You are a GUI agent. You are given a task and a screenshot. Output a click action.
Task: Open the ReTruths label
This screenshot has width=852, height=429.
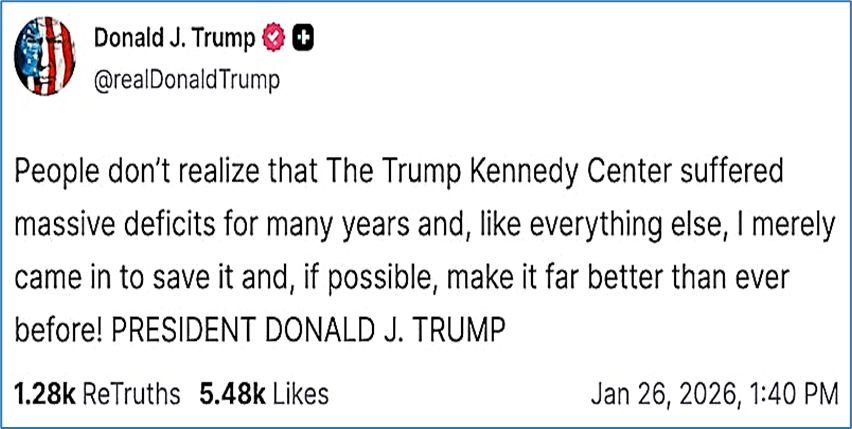point(130,394)
